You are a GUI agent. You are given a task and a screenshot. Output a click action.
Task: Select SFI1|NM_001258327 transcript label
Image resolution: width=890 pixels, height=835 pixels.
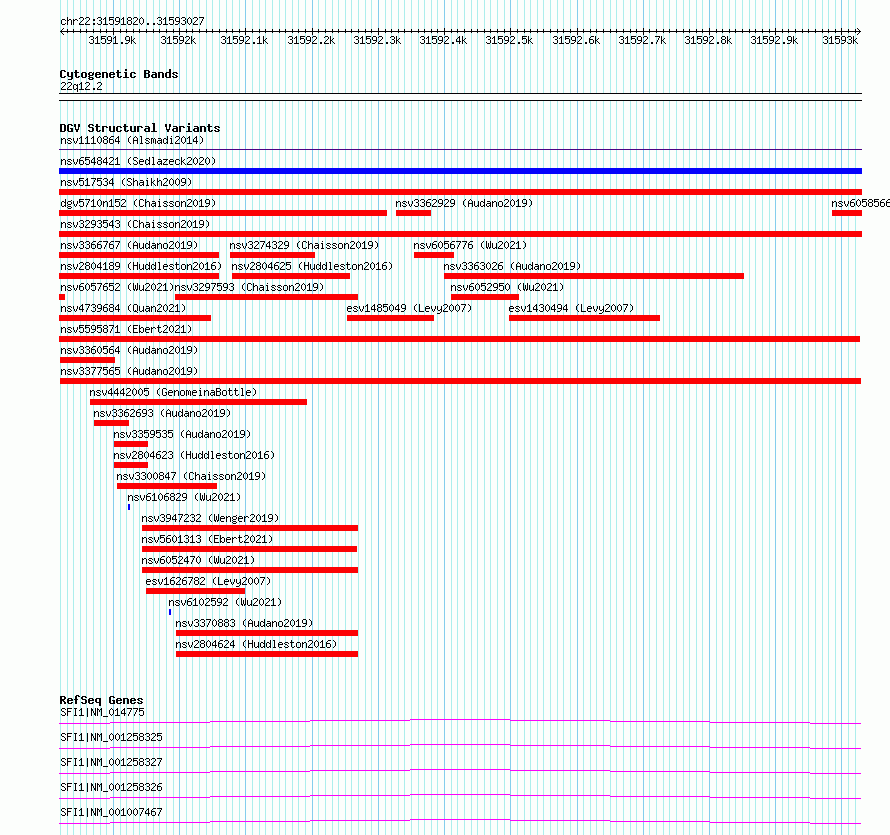111,762
